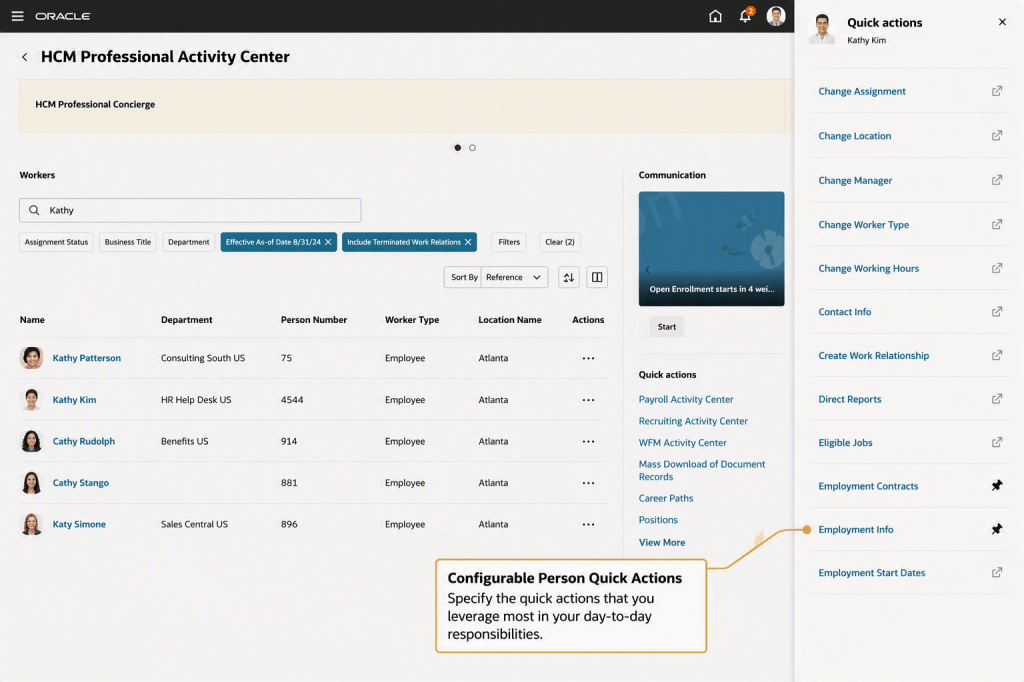Click the Open Enrollment communication card image
This screenshot has height=682, width=1024.
pos(711,248)
